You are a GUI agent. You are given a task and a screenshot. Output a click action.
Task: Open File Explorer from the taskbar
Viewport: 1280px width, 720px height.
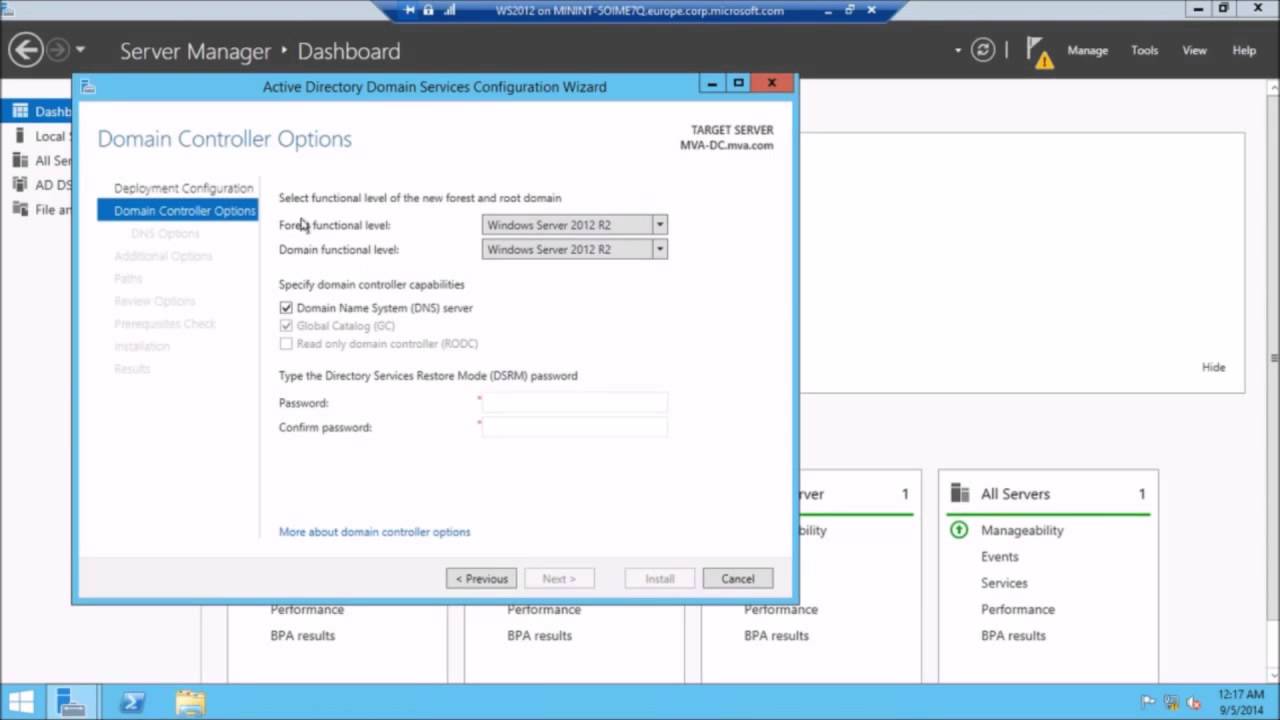[190, 702]
